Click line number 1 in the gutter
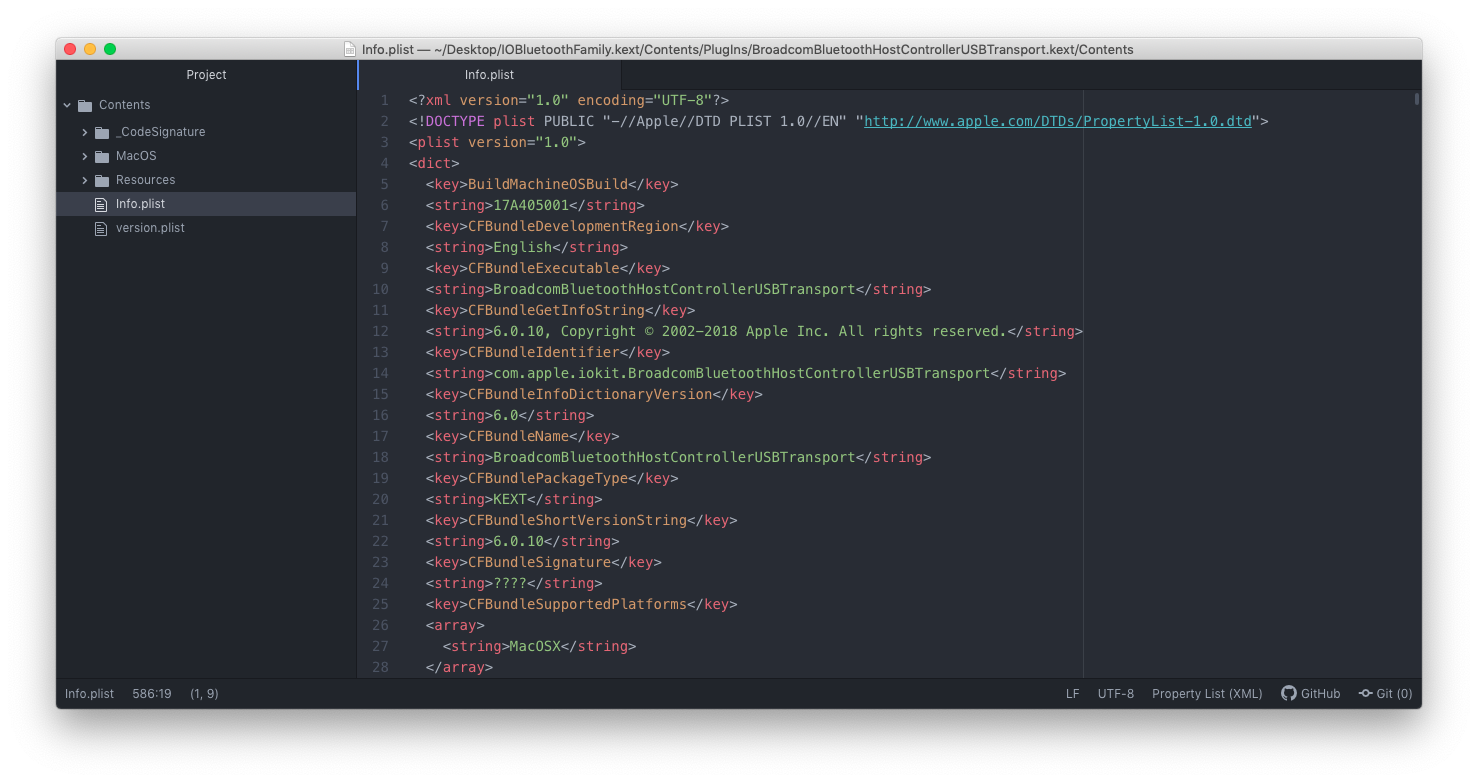 (x=384, y=100)
